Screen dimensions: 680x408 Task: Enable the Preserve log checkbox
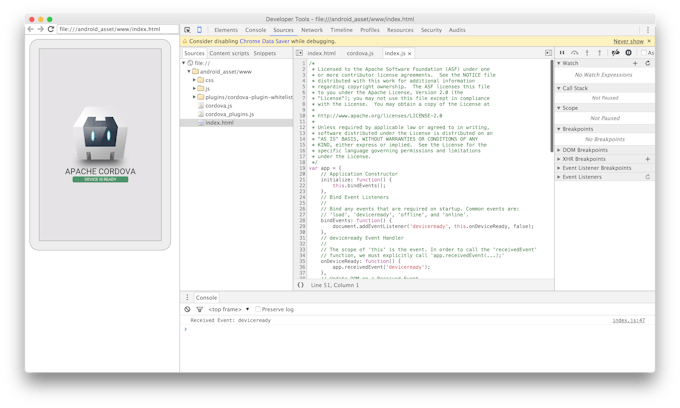tap(258, 309)
